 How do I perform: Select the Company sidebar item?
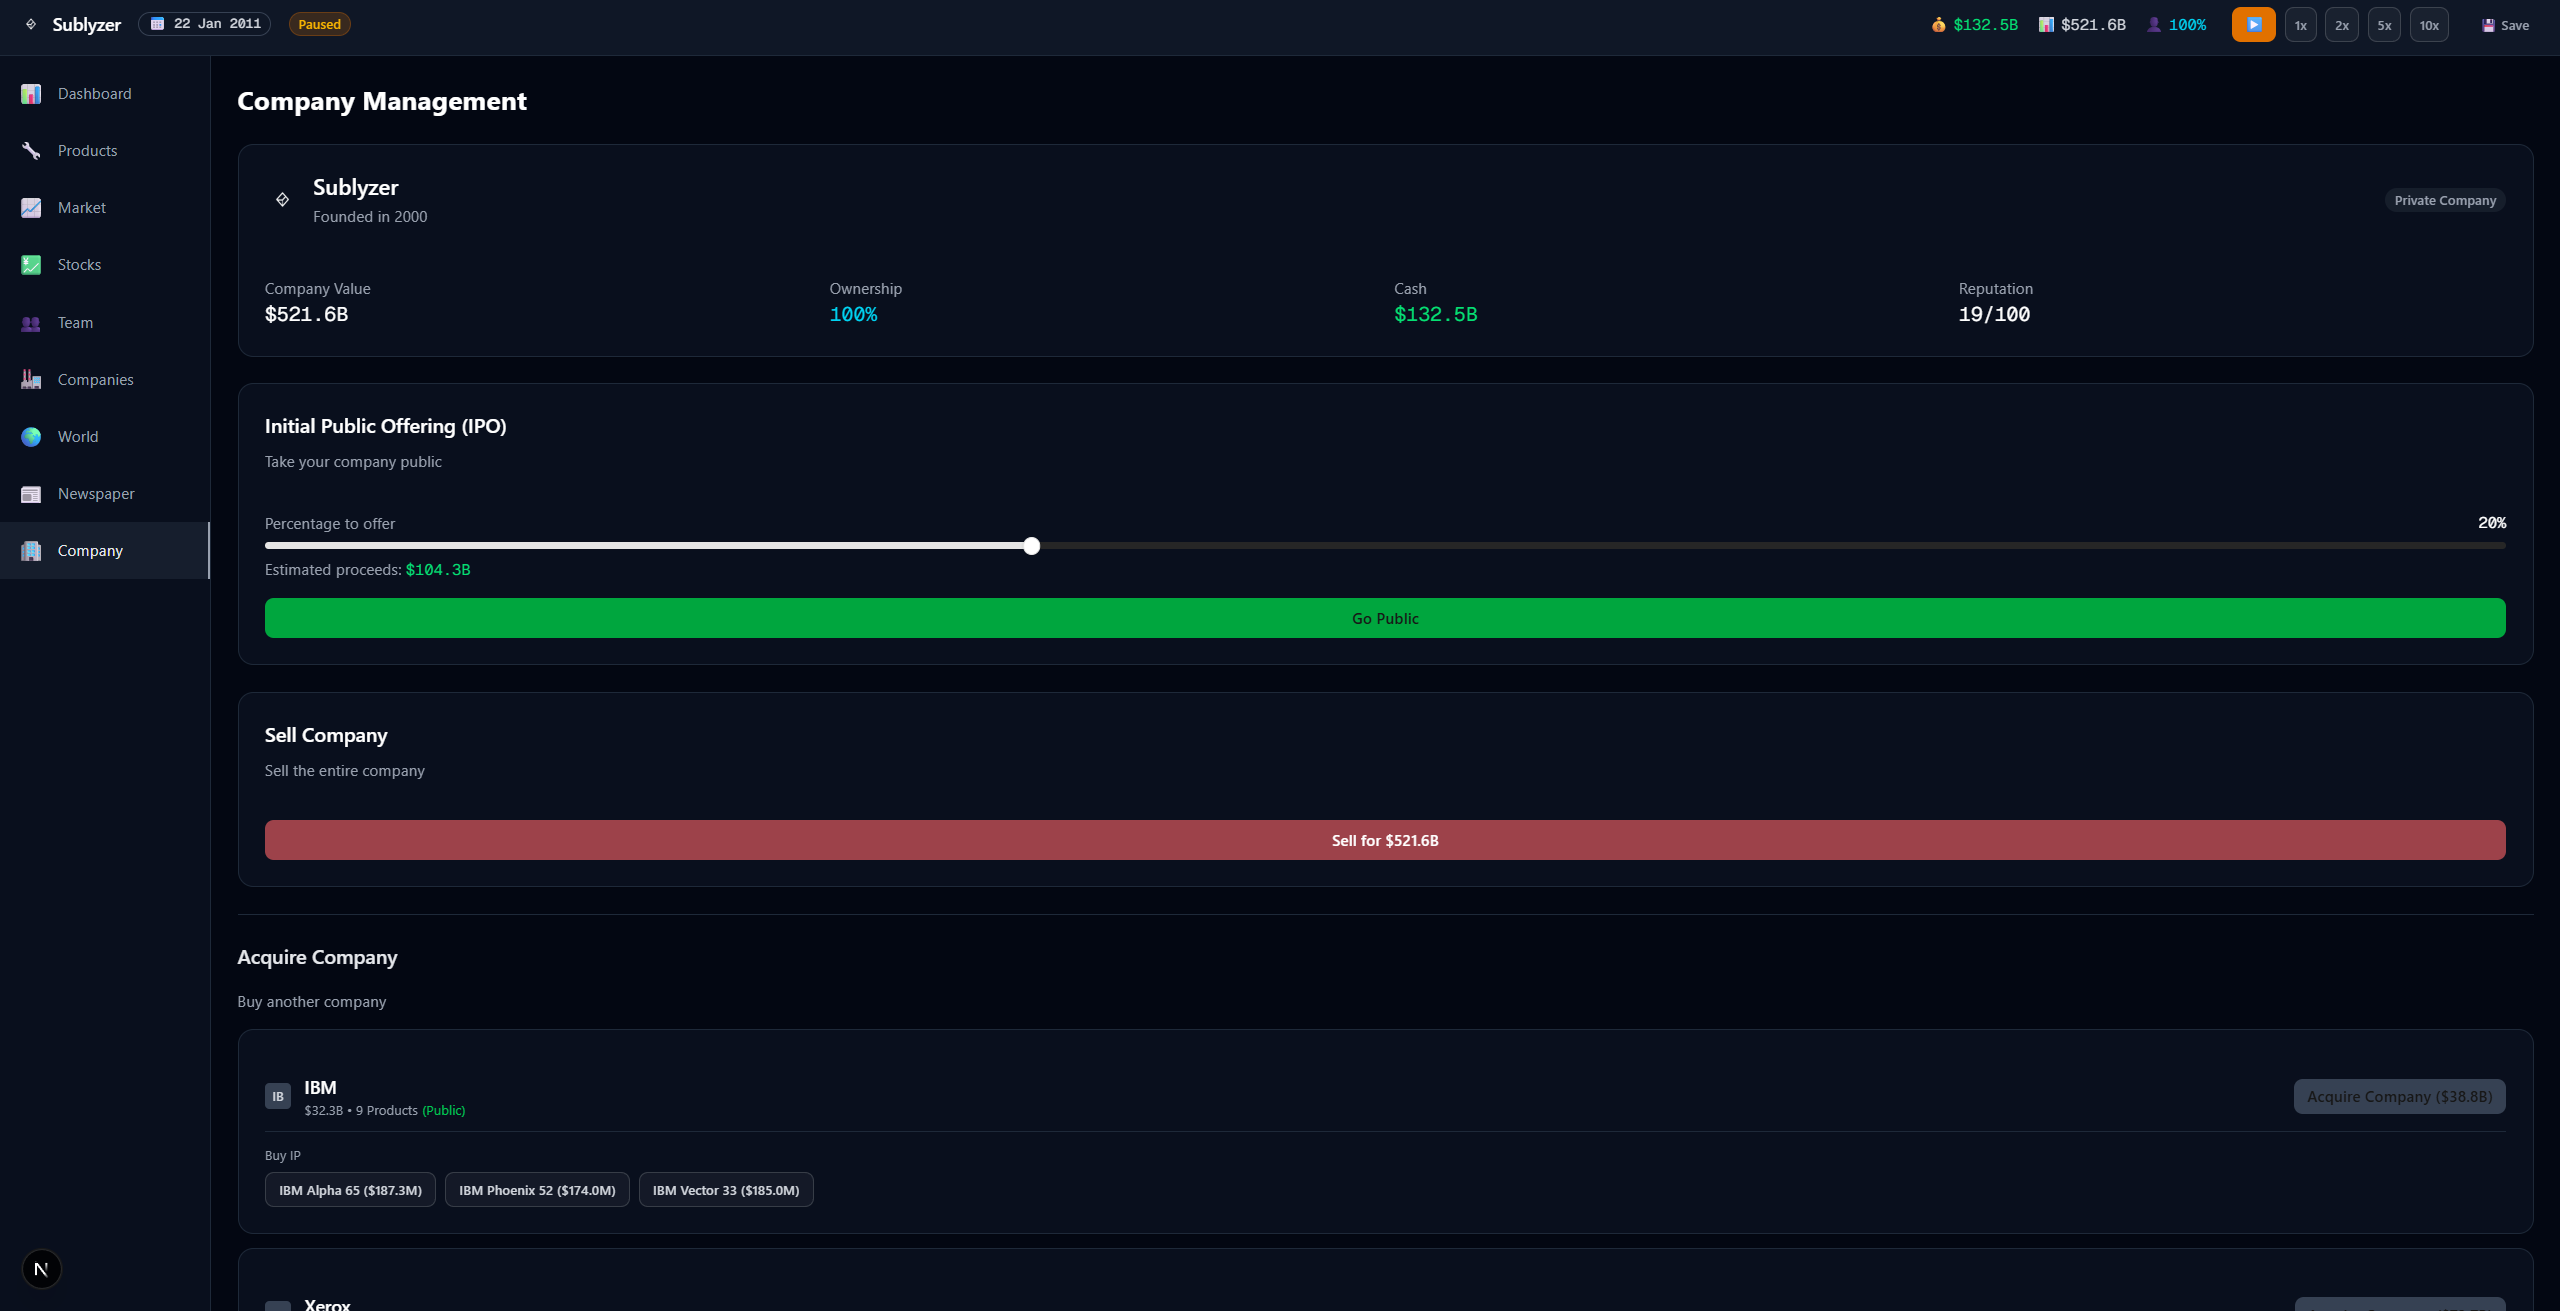tap(90, 551)
